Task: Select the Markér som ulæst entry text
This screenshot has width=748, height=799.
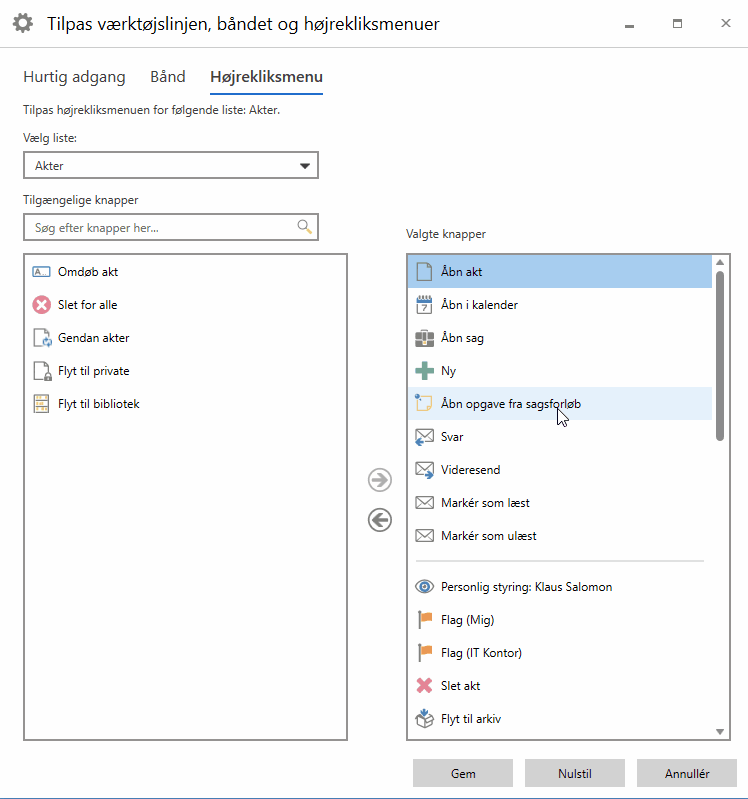Action: (x=489, y=536)
